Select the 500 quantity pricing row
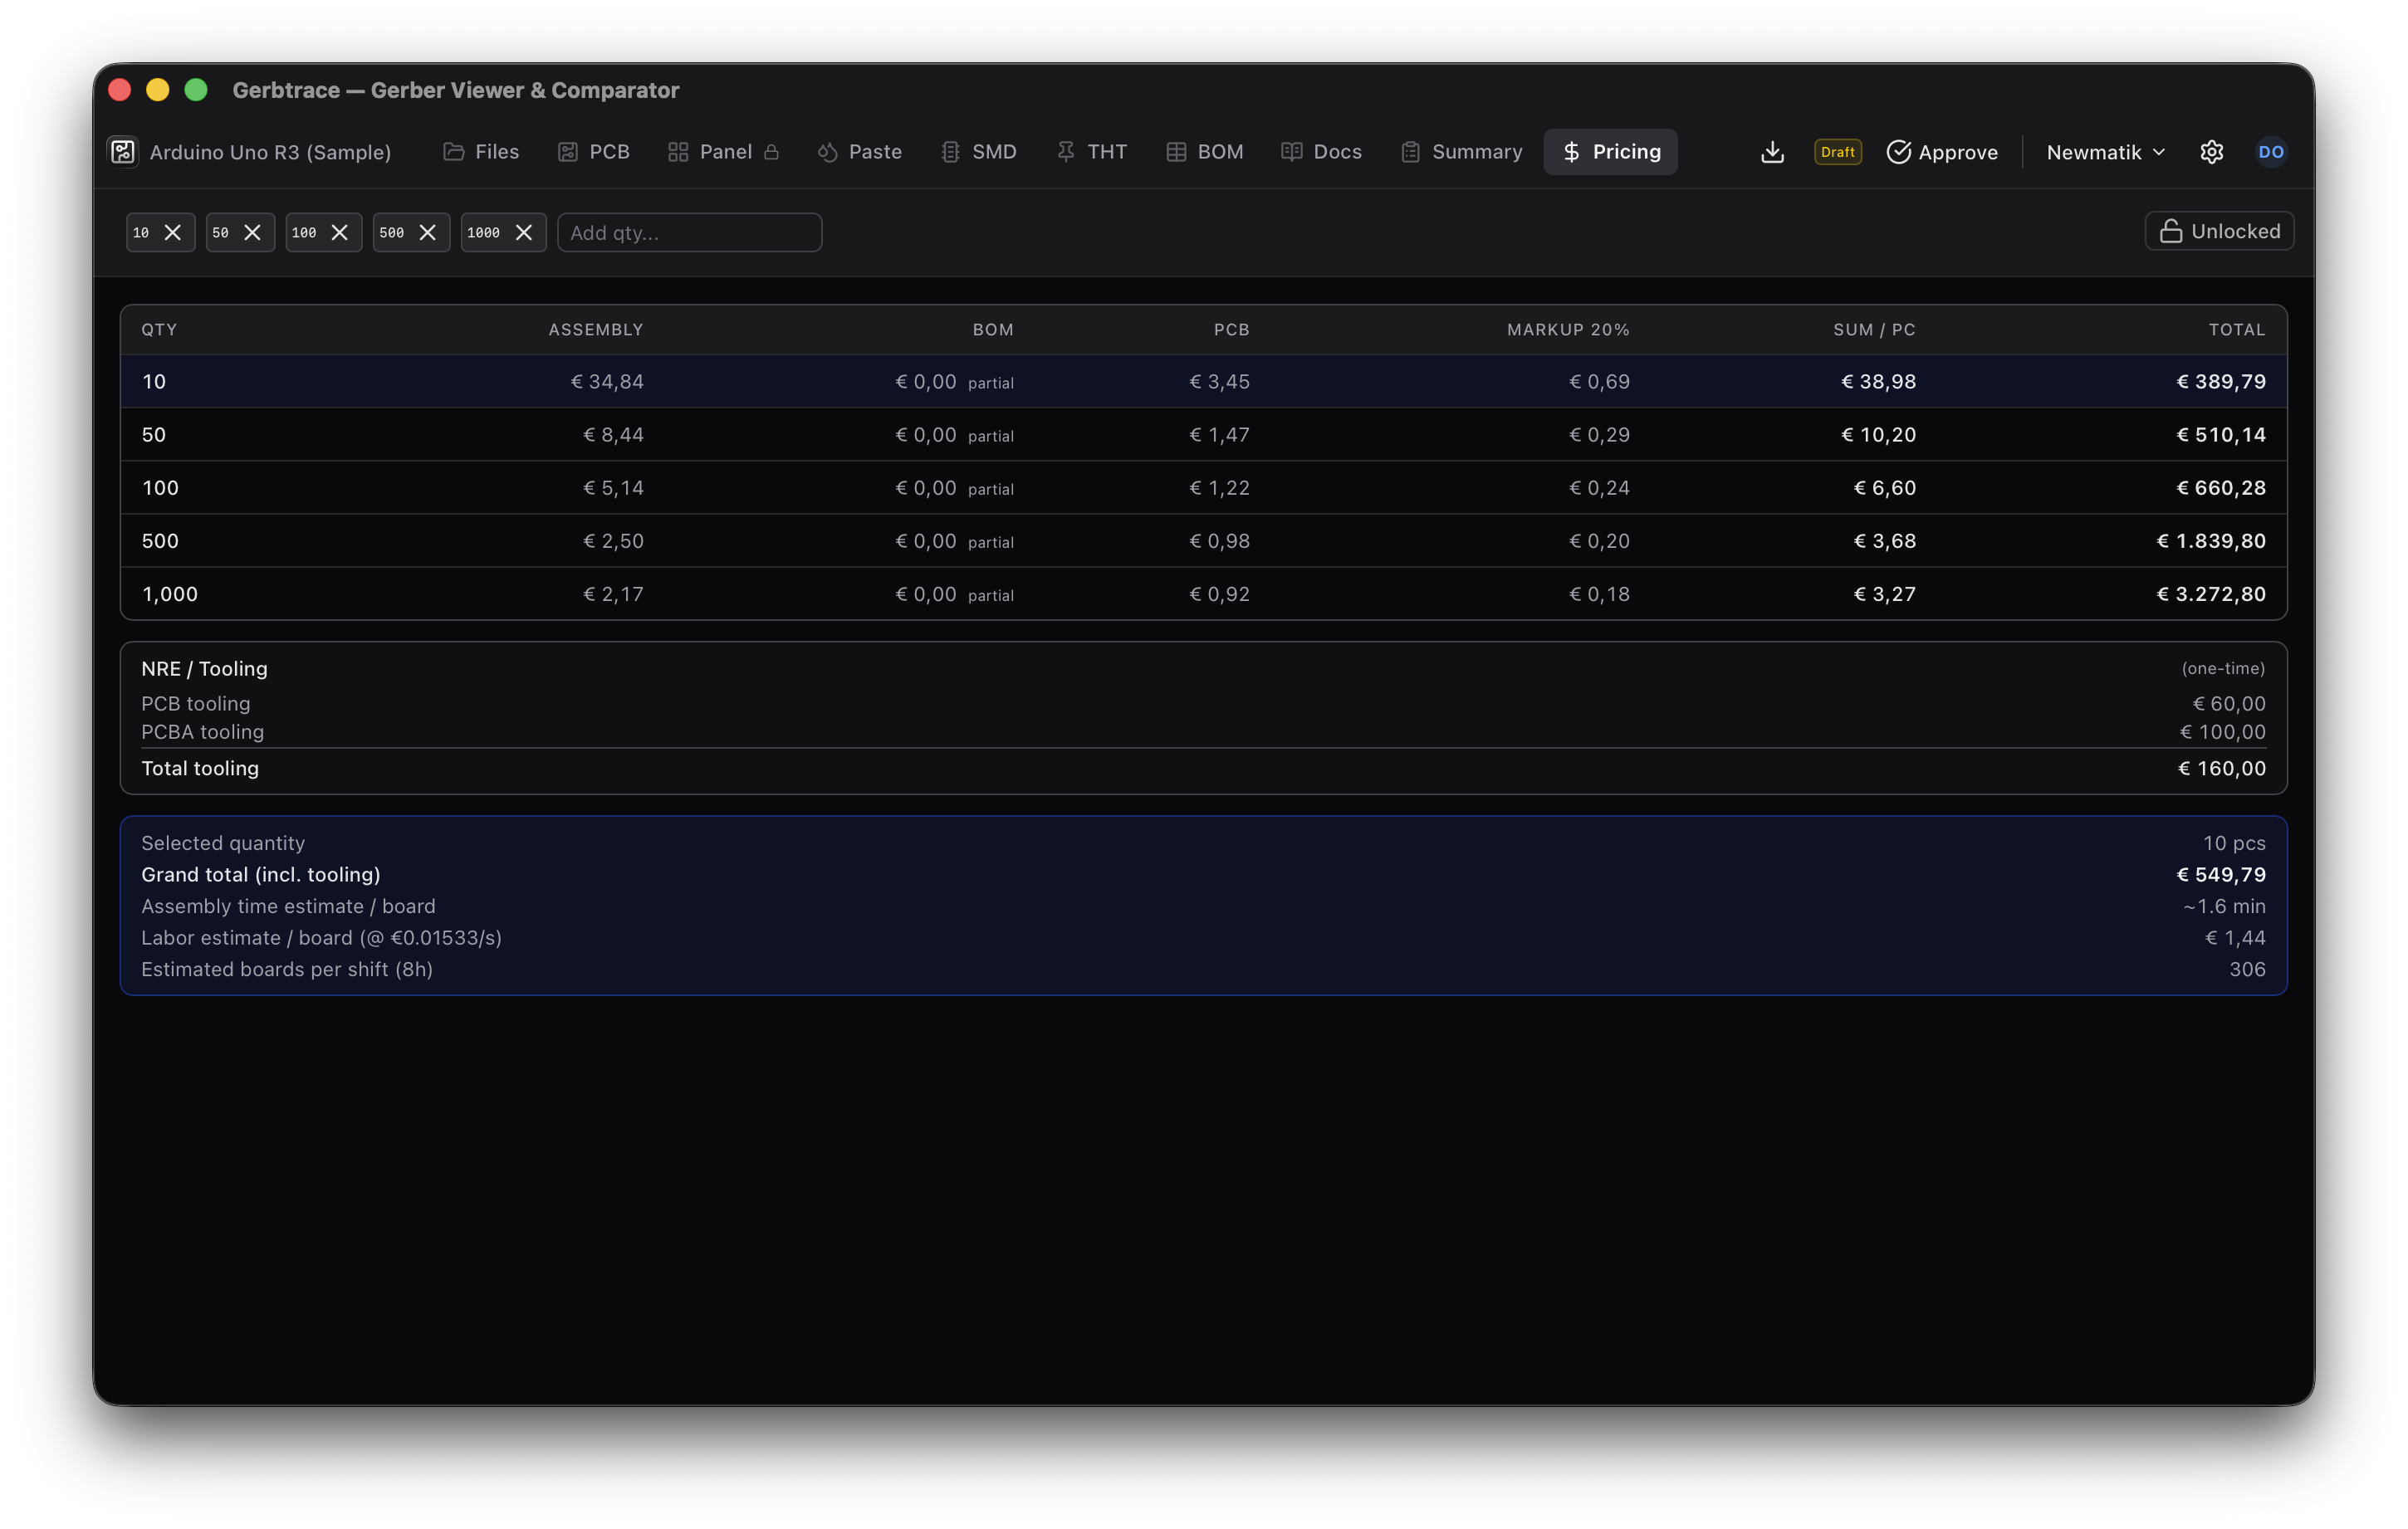2408x1529 pixels. tap(1204, 540)
